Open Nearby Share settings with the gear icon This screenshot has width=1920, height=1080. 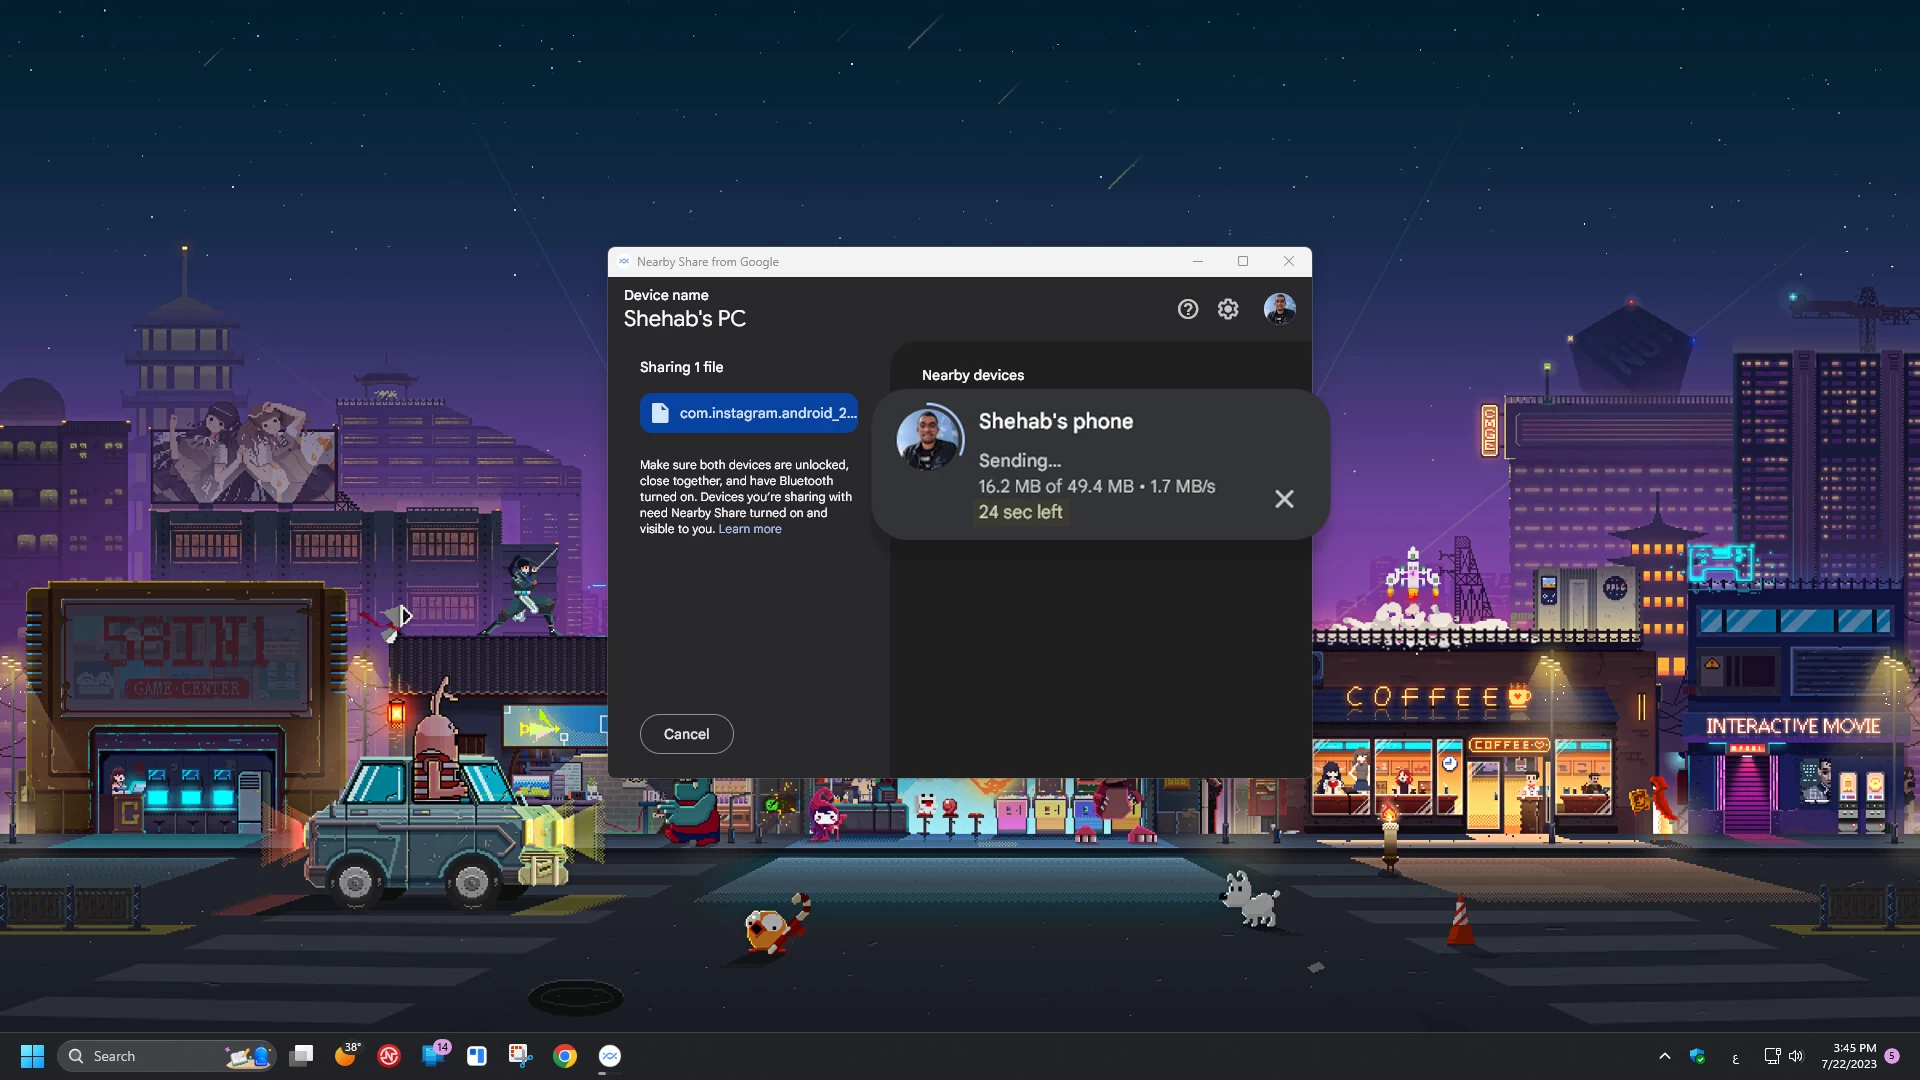point(1228,309)
